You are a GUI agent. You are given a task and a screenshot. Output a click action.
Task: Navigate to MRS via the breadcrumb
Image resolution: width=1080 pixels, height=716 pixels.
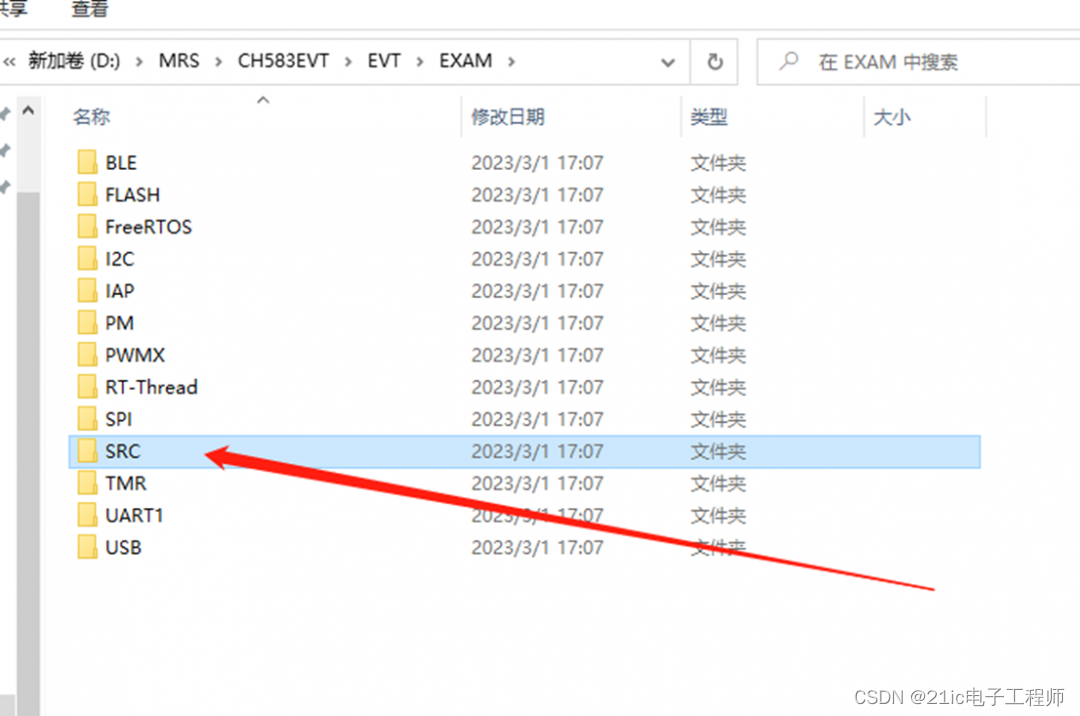(178, 60)
